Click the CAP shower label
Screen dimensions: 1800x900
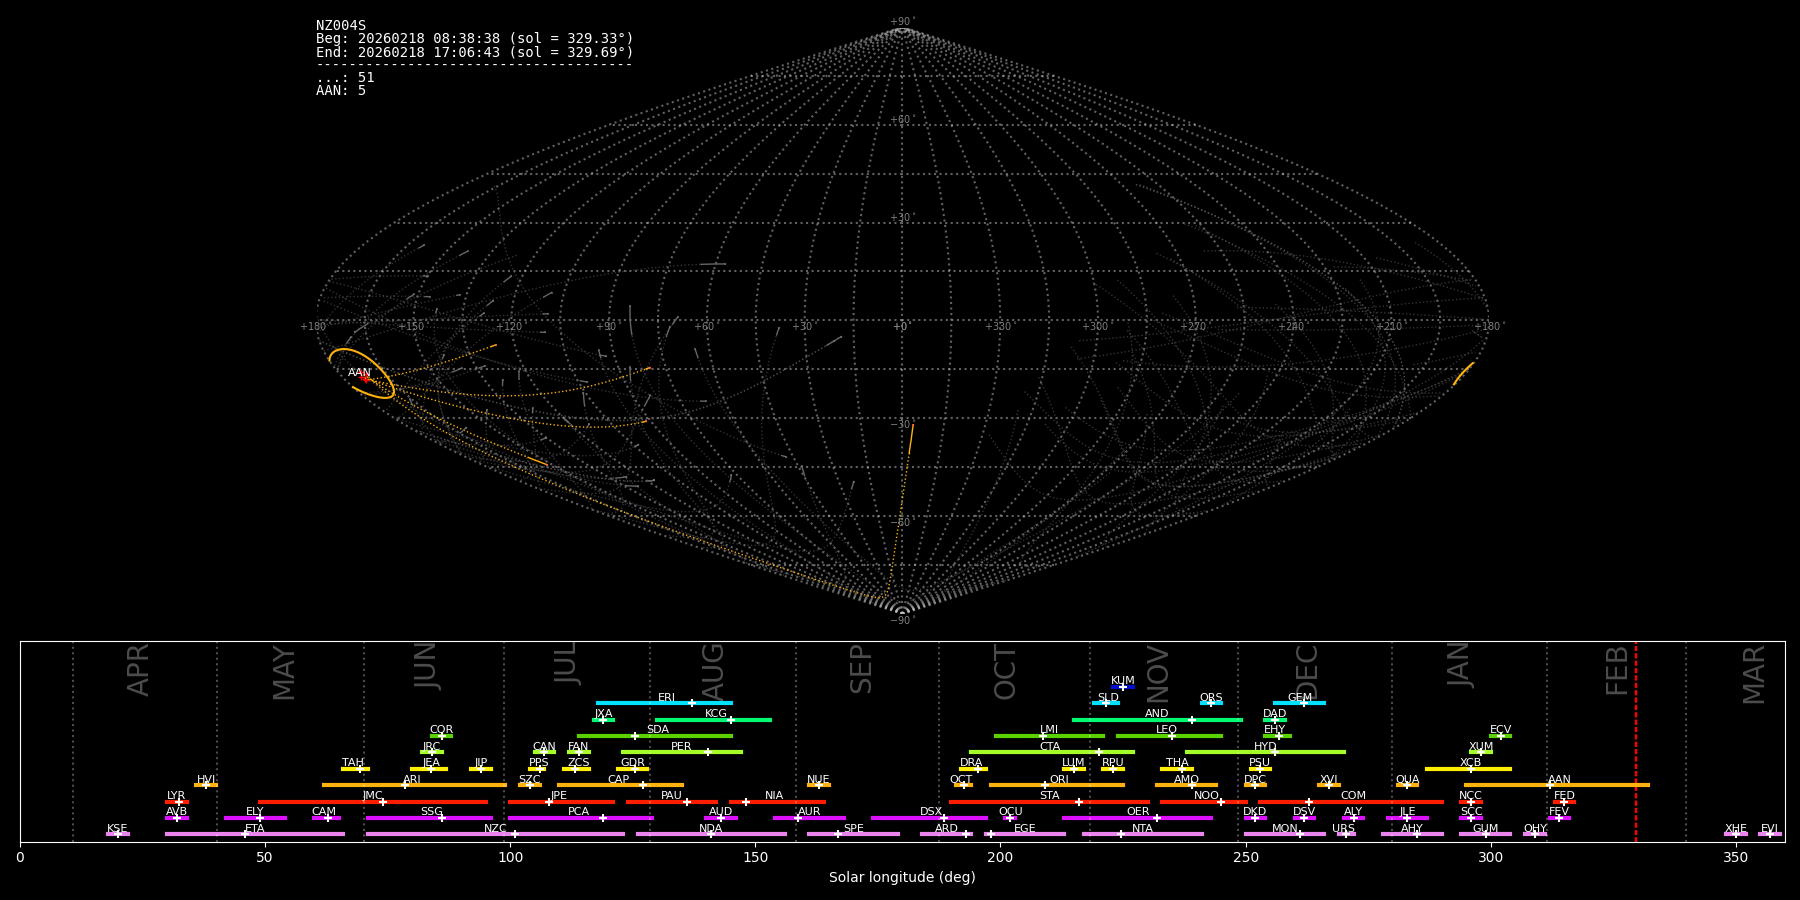click(x=619, y=780)
